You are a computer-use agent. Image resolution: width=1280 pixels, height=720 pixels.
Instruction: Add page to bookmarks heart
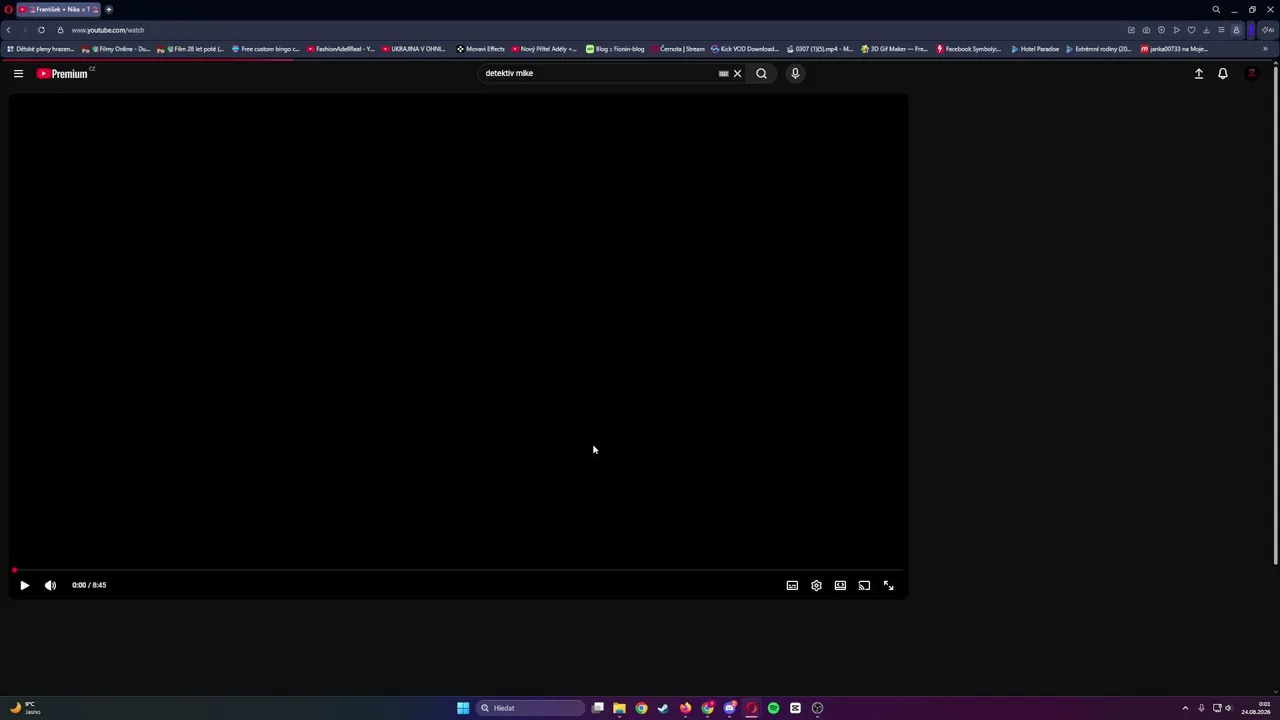(1191, 30)
